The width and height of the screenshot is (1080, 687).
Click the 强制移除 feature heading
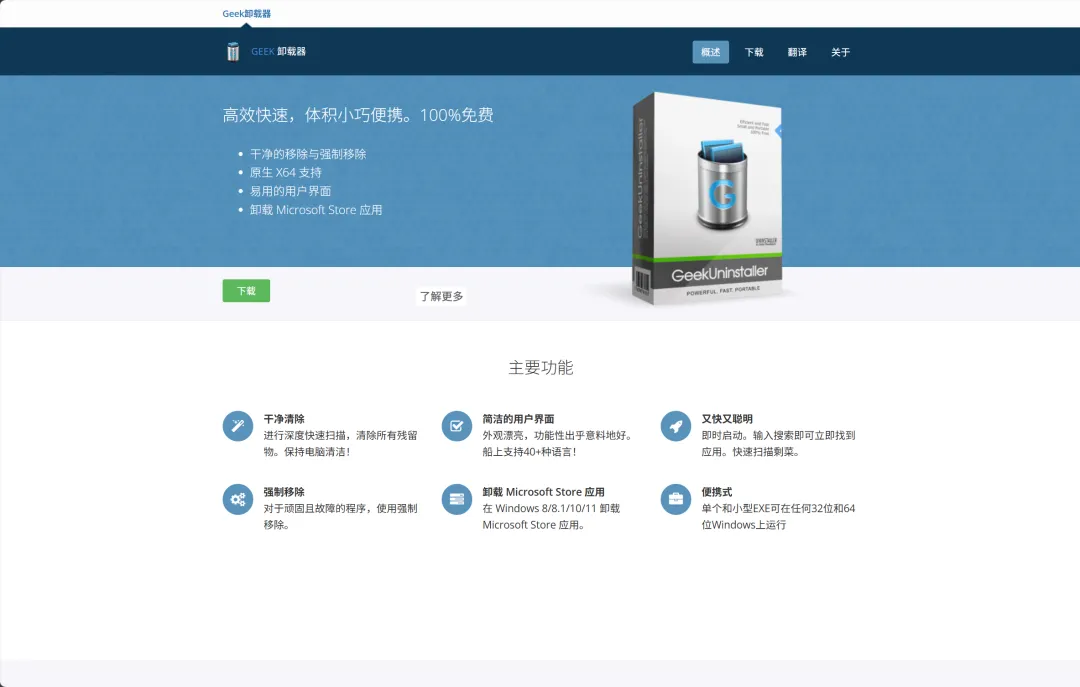(x=284, y=492)
